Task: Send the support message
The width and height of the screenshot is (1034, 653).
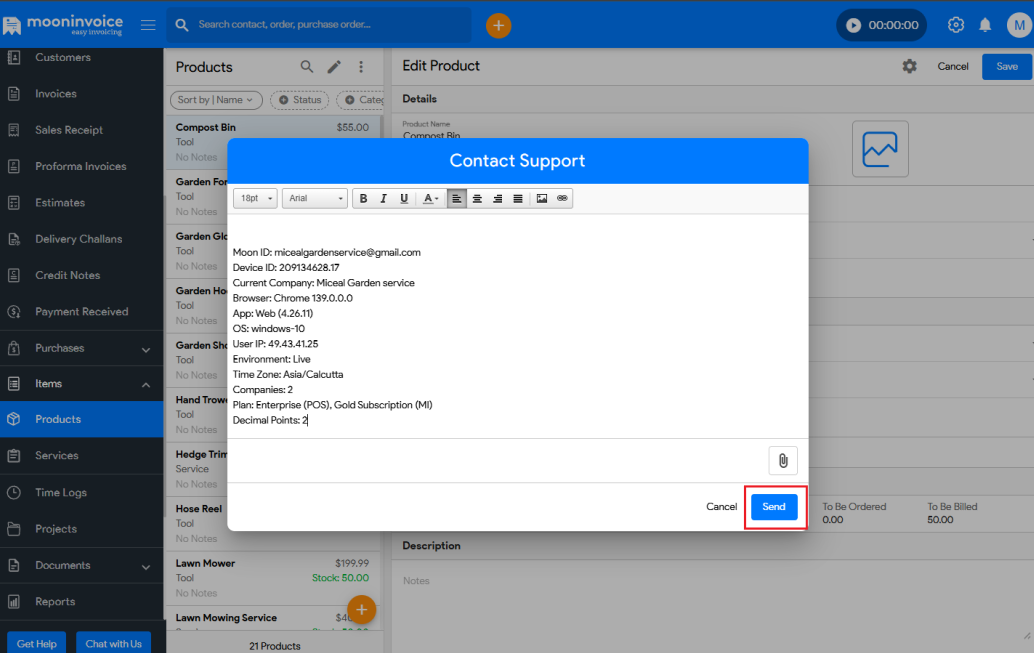Action: (x=774, y=507)
